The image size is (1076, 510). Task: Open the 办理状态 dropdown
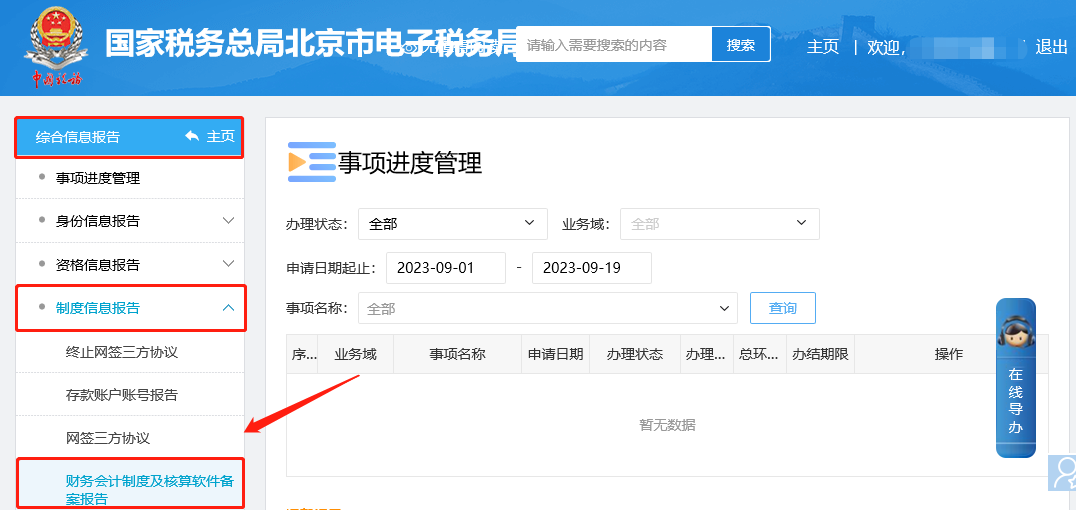tap(452, 224)
